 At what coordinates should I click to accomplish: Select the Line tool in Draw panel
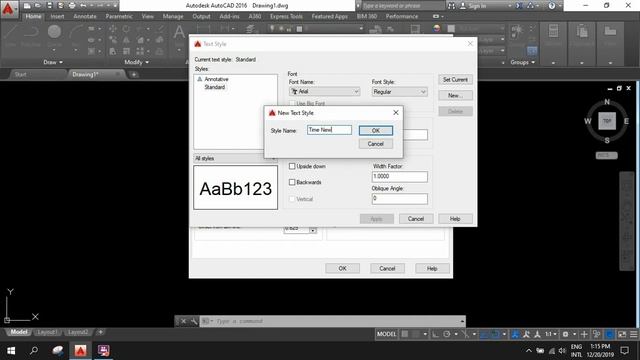[10, 32]
